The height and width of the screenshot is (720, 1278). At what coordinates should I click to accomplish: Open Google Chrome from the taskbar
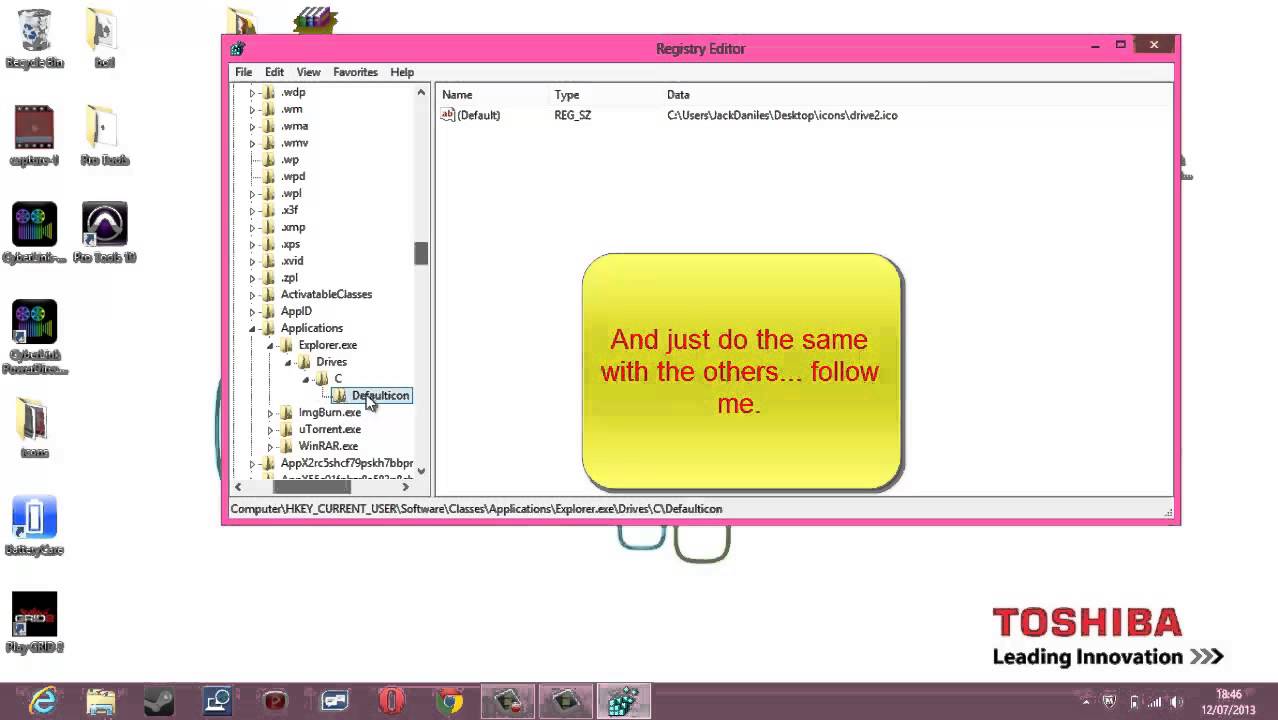[x=450, y=701]
